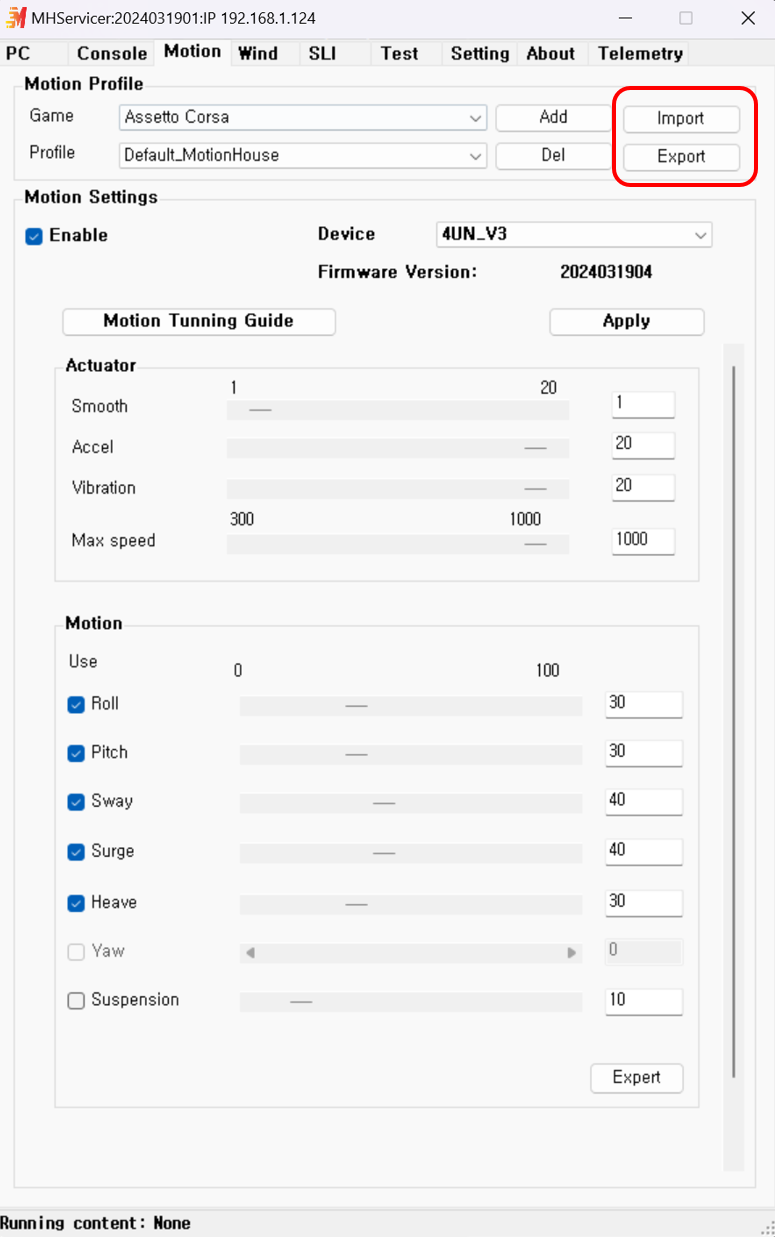The image size is (776, 1237).
Task: Click the Smooth value field
Action: tap(643, 404)
